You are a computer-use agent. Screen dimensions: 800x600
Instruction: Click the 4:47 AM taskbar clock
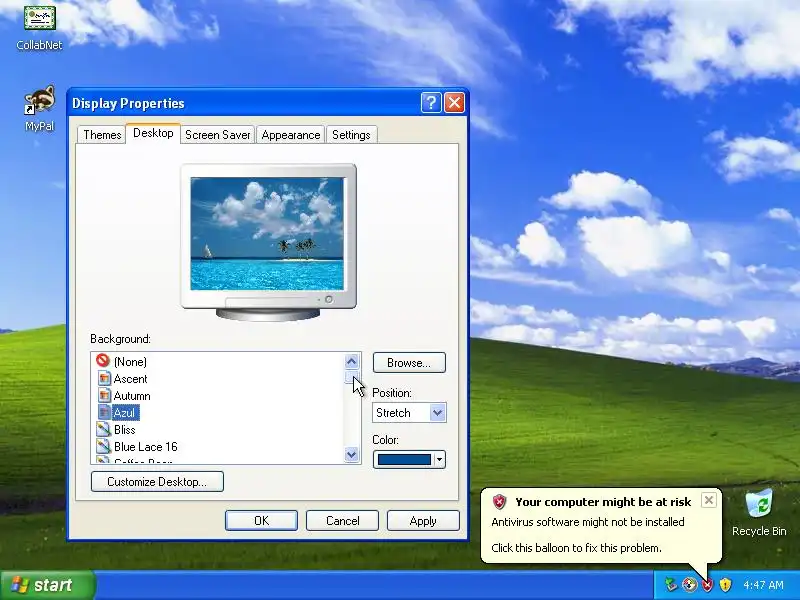763,585
